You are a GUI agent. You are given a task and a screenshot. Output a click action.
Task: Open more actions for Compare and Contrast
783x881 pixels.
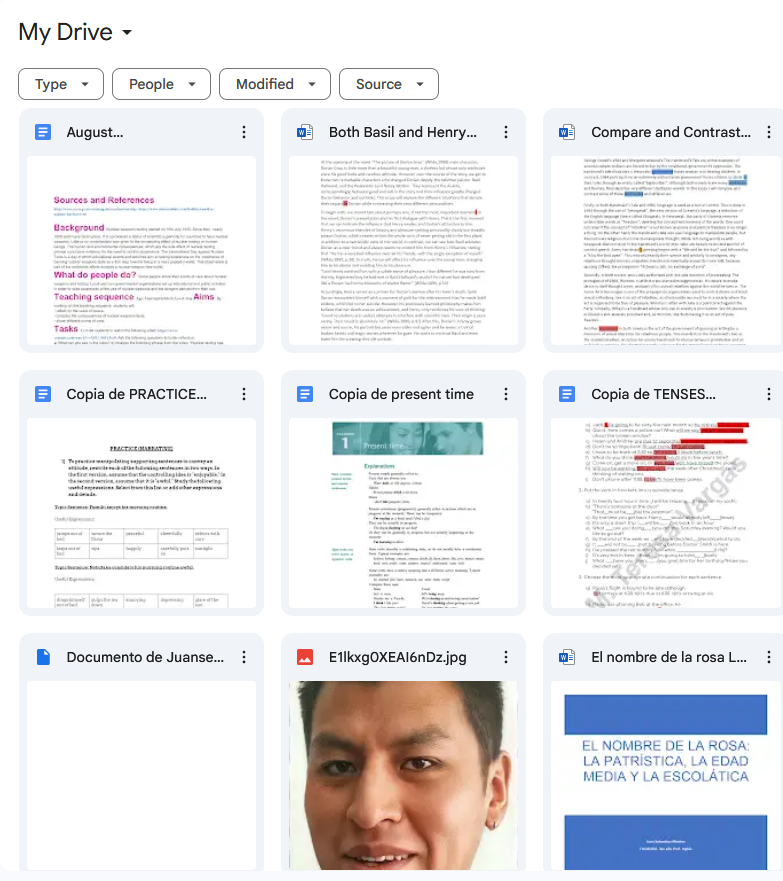pyautogui.click(x=769, y=132)
